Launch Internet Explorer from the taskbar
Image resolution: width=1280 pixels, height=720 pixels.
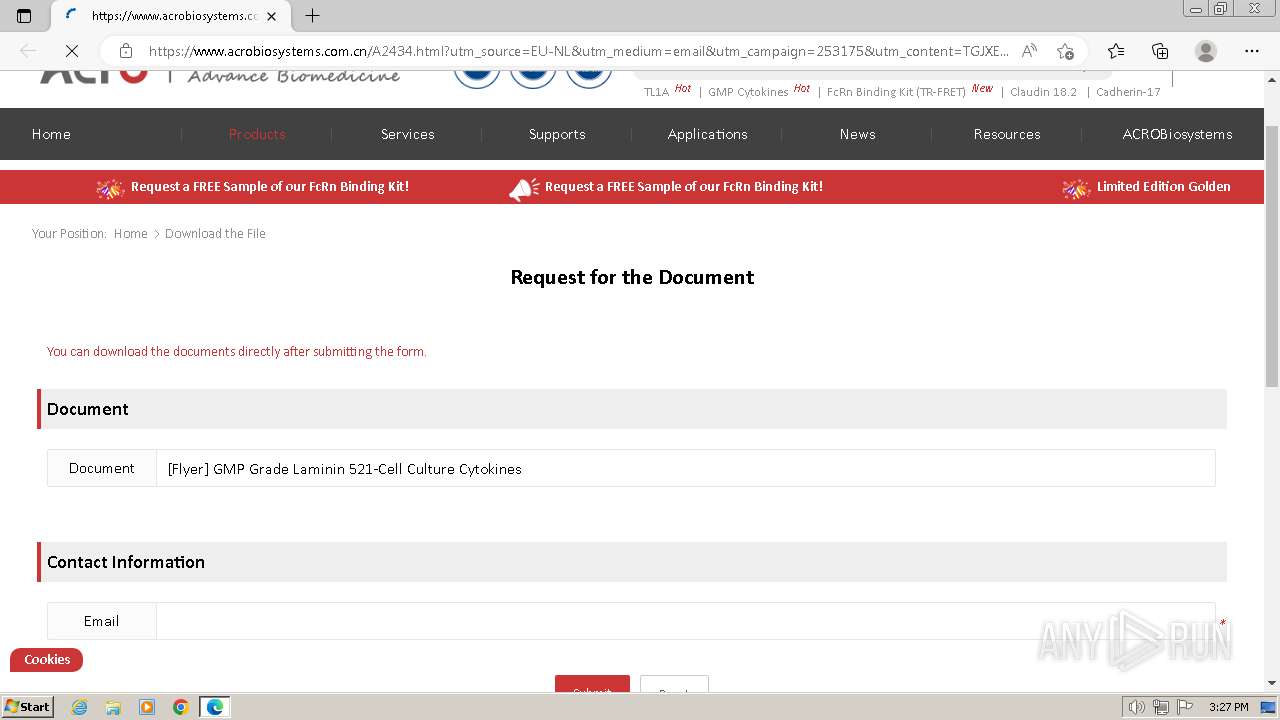(x=79, y=707)
